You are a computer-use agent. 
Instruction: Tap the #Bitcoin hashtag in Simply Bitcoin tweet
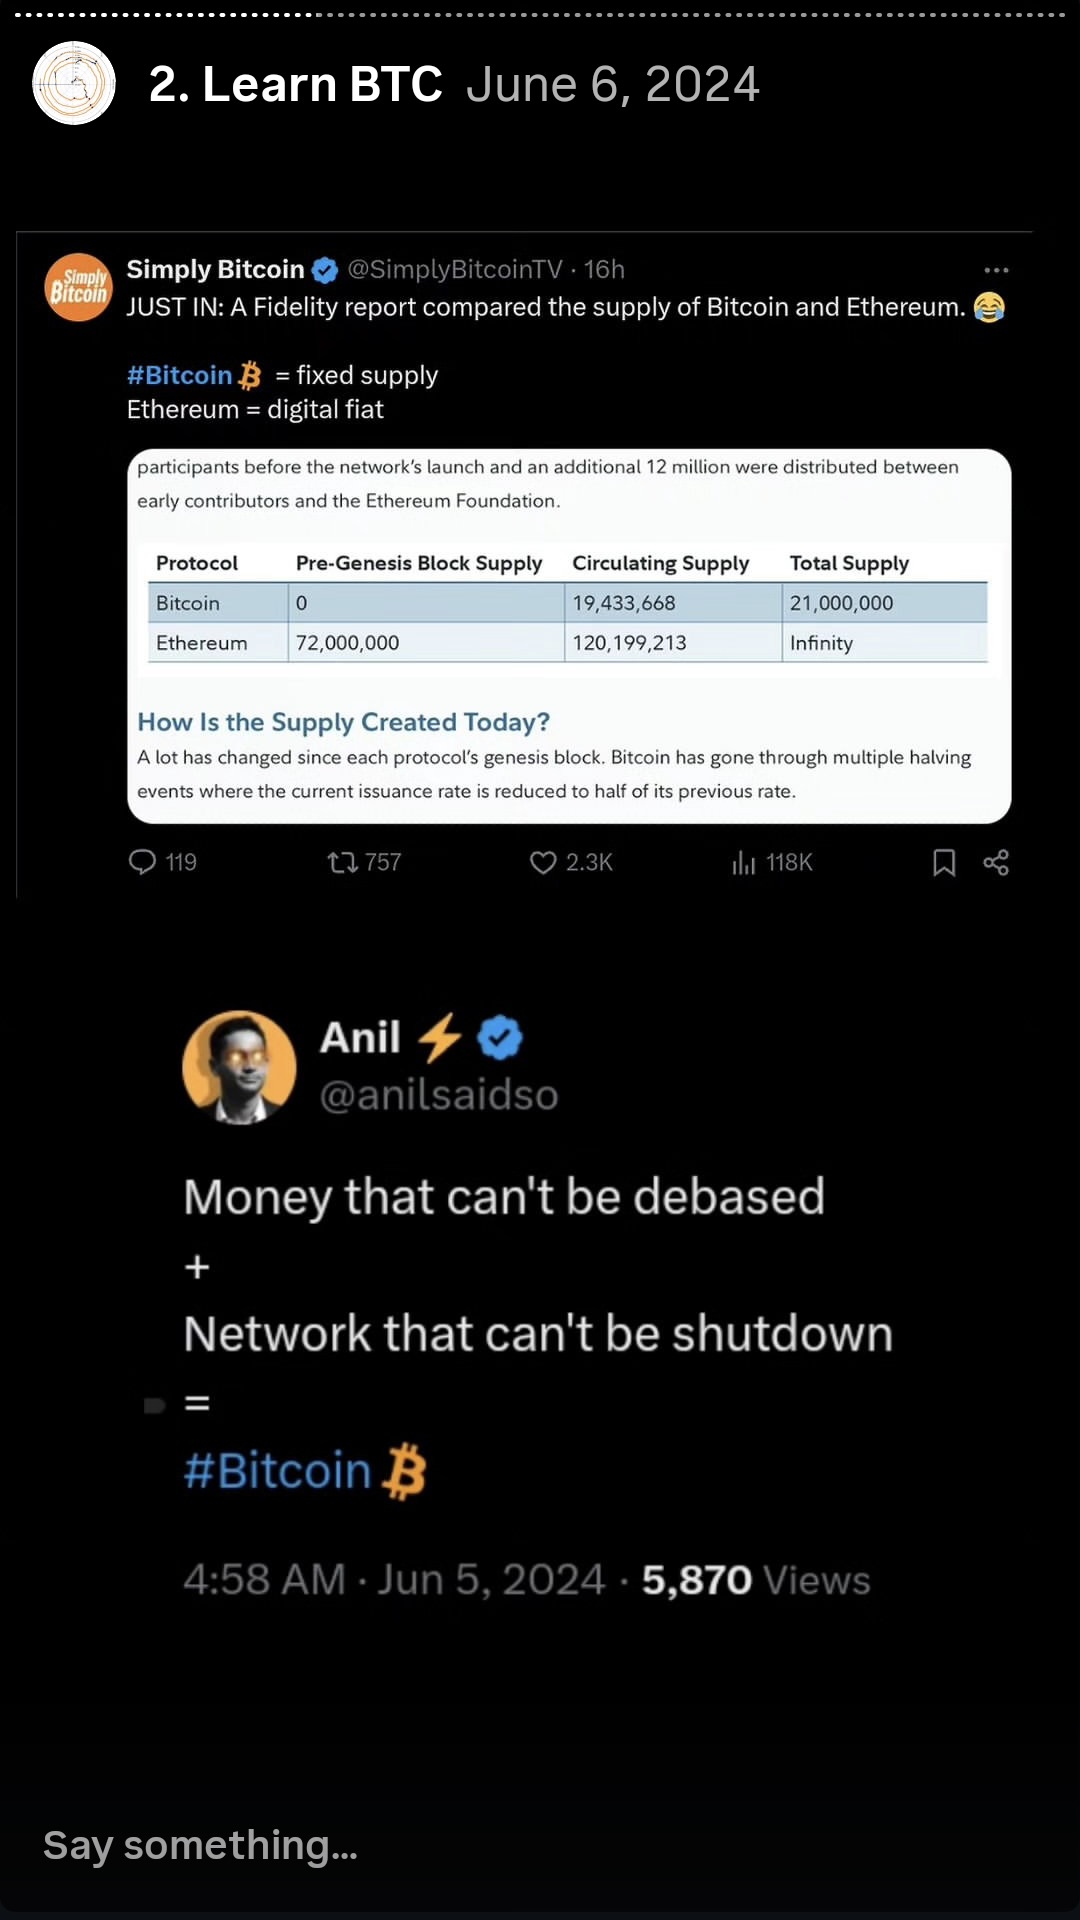click(180, 375)
